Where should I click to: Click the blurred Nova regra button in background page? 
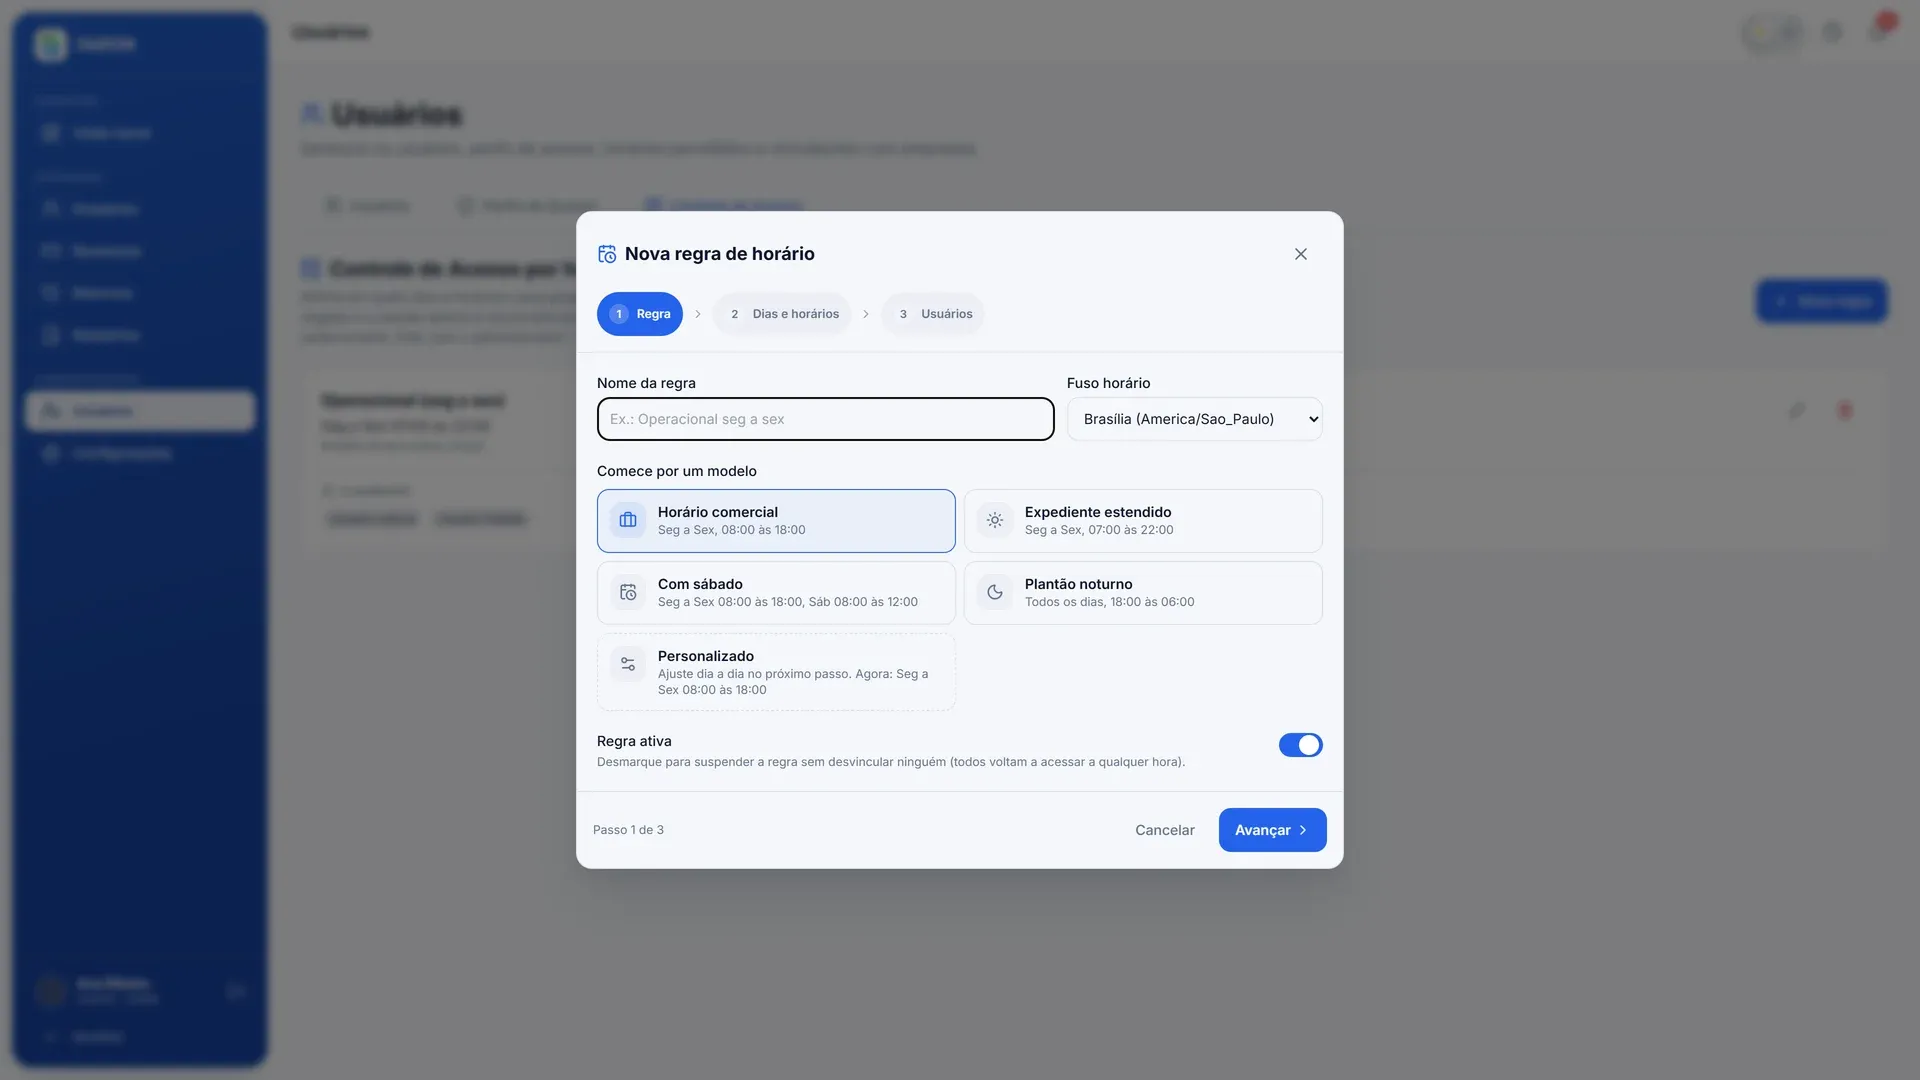1822,301
